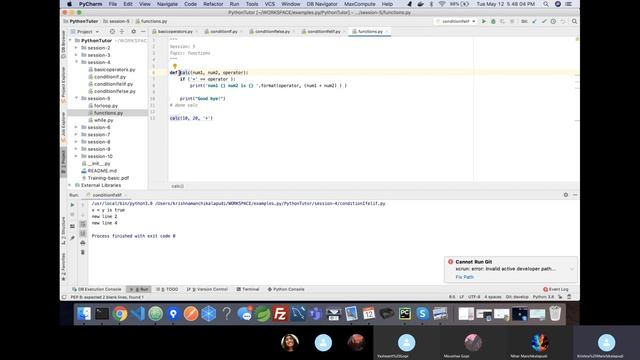Image resolution: width=640 pixels, height=360 pixels.
Task: Expand the session-6 folder
Action: tap(76, 127)
